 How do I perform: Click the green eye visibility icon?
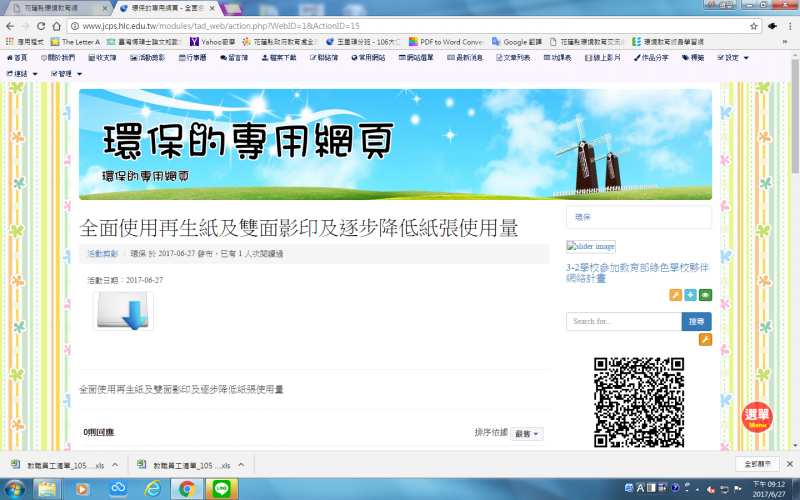pyautogui.click(x=705, y=295)
